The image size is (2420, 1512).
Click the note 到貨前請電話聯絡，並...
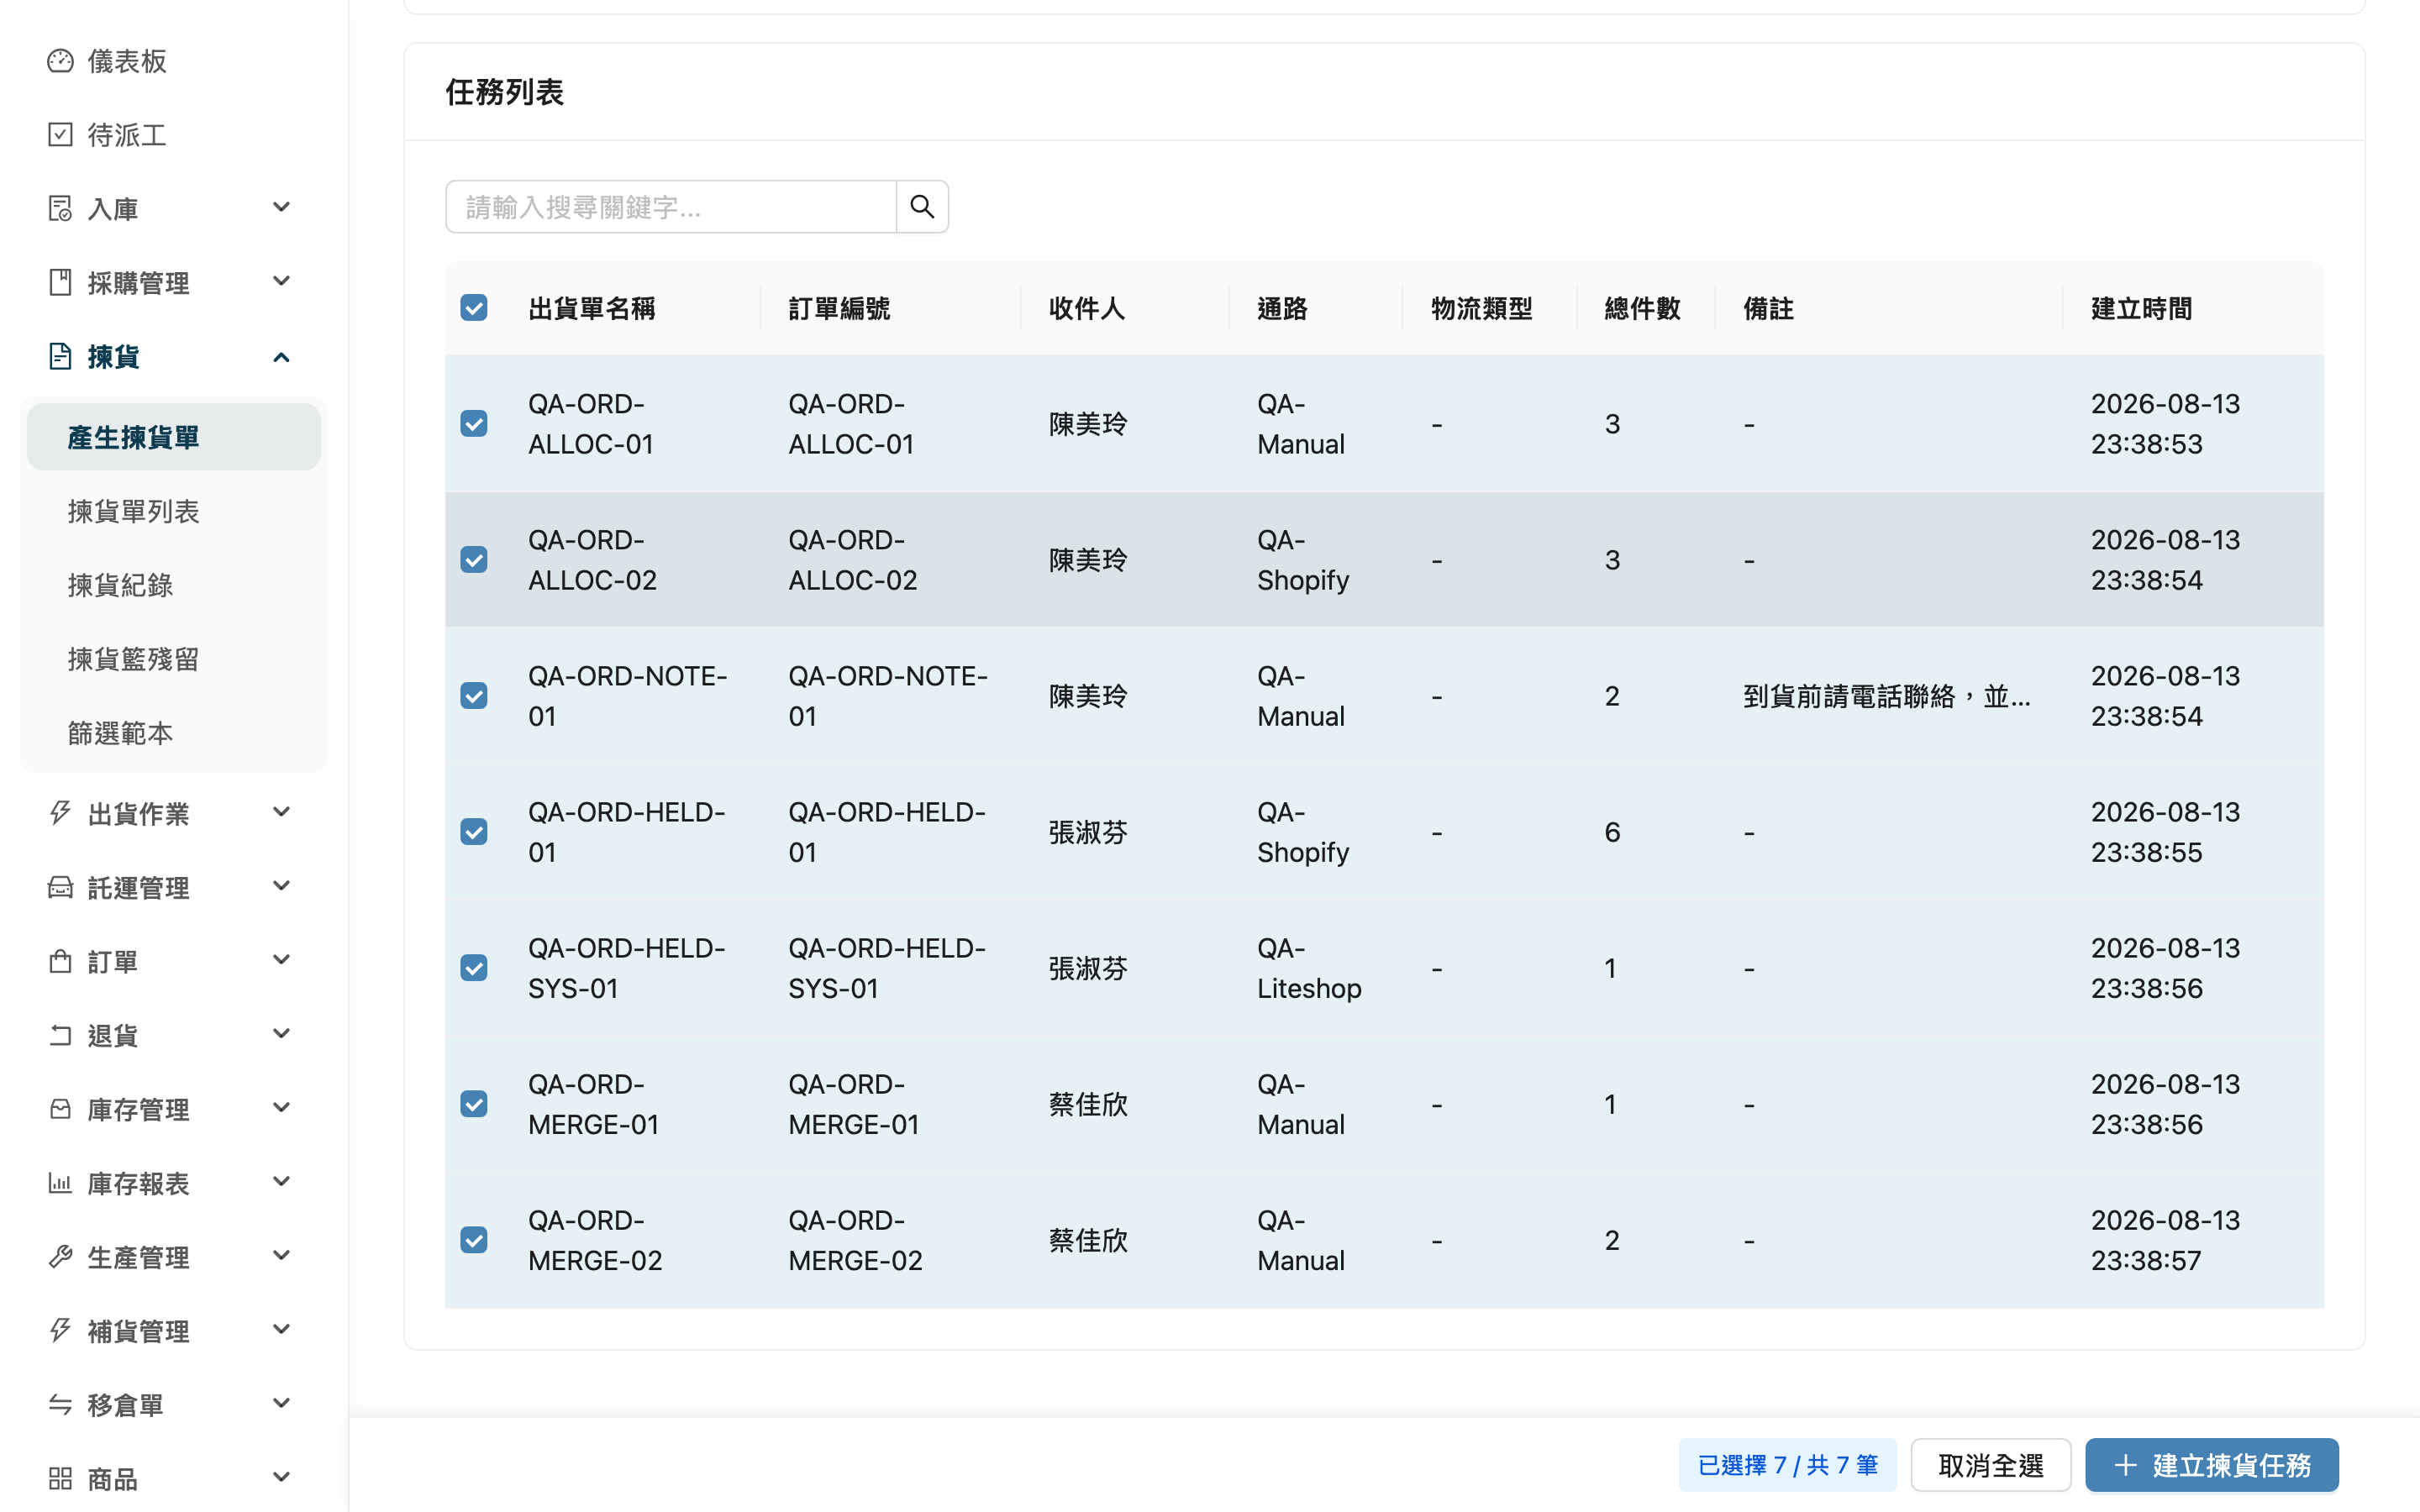1886,696
